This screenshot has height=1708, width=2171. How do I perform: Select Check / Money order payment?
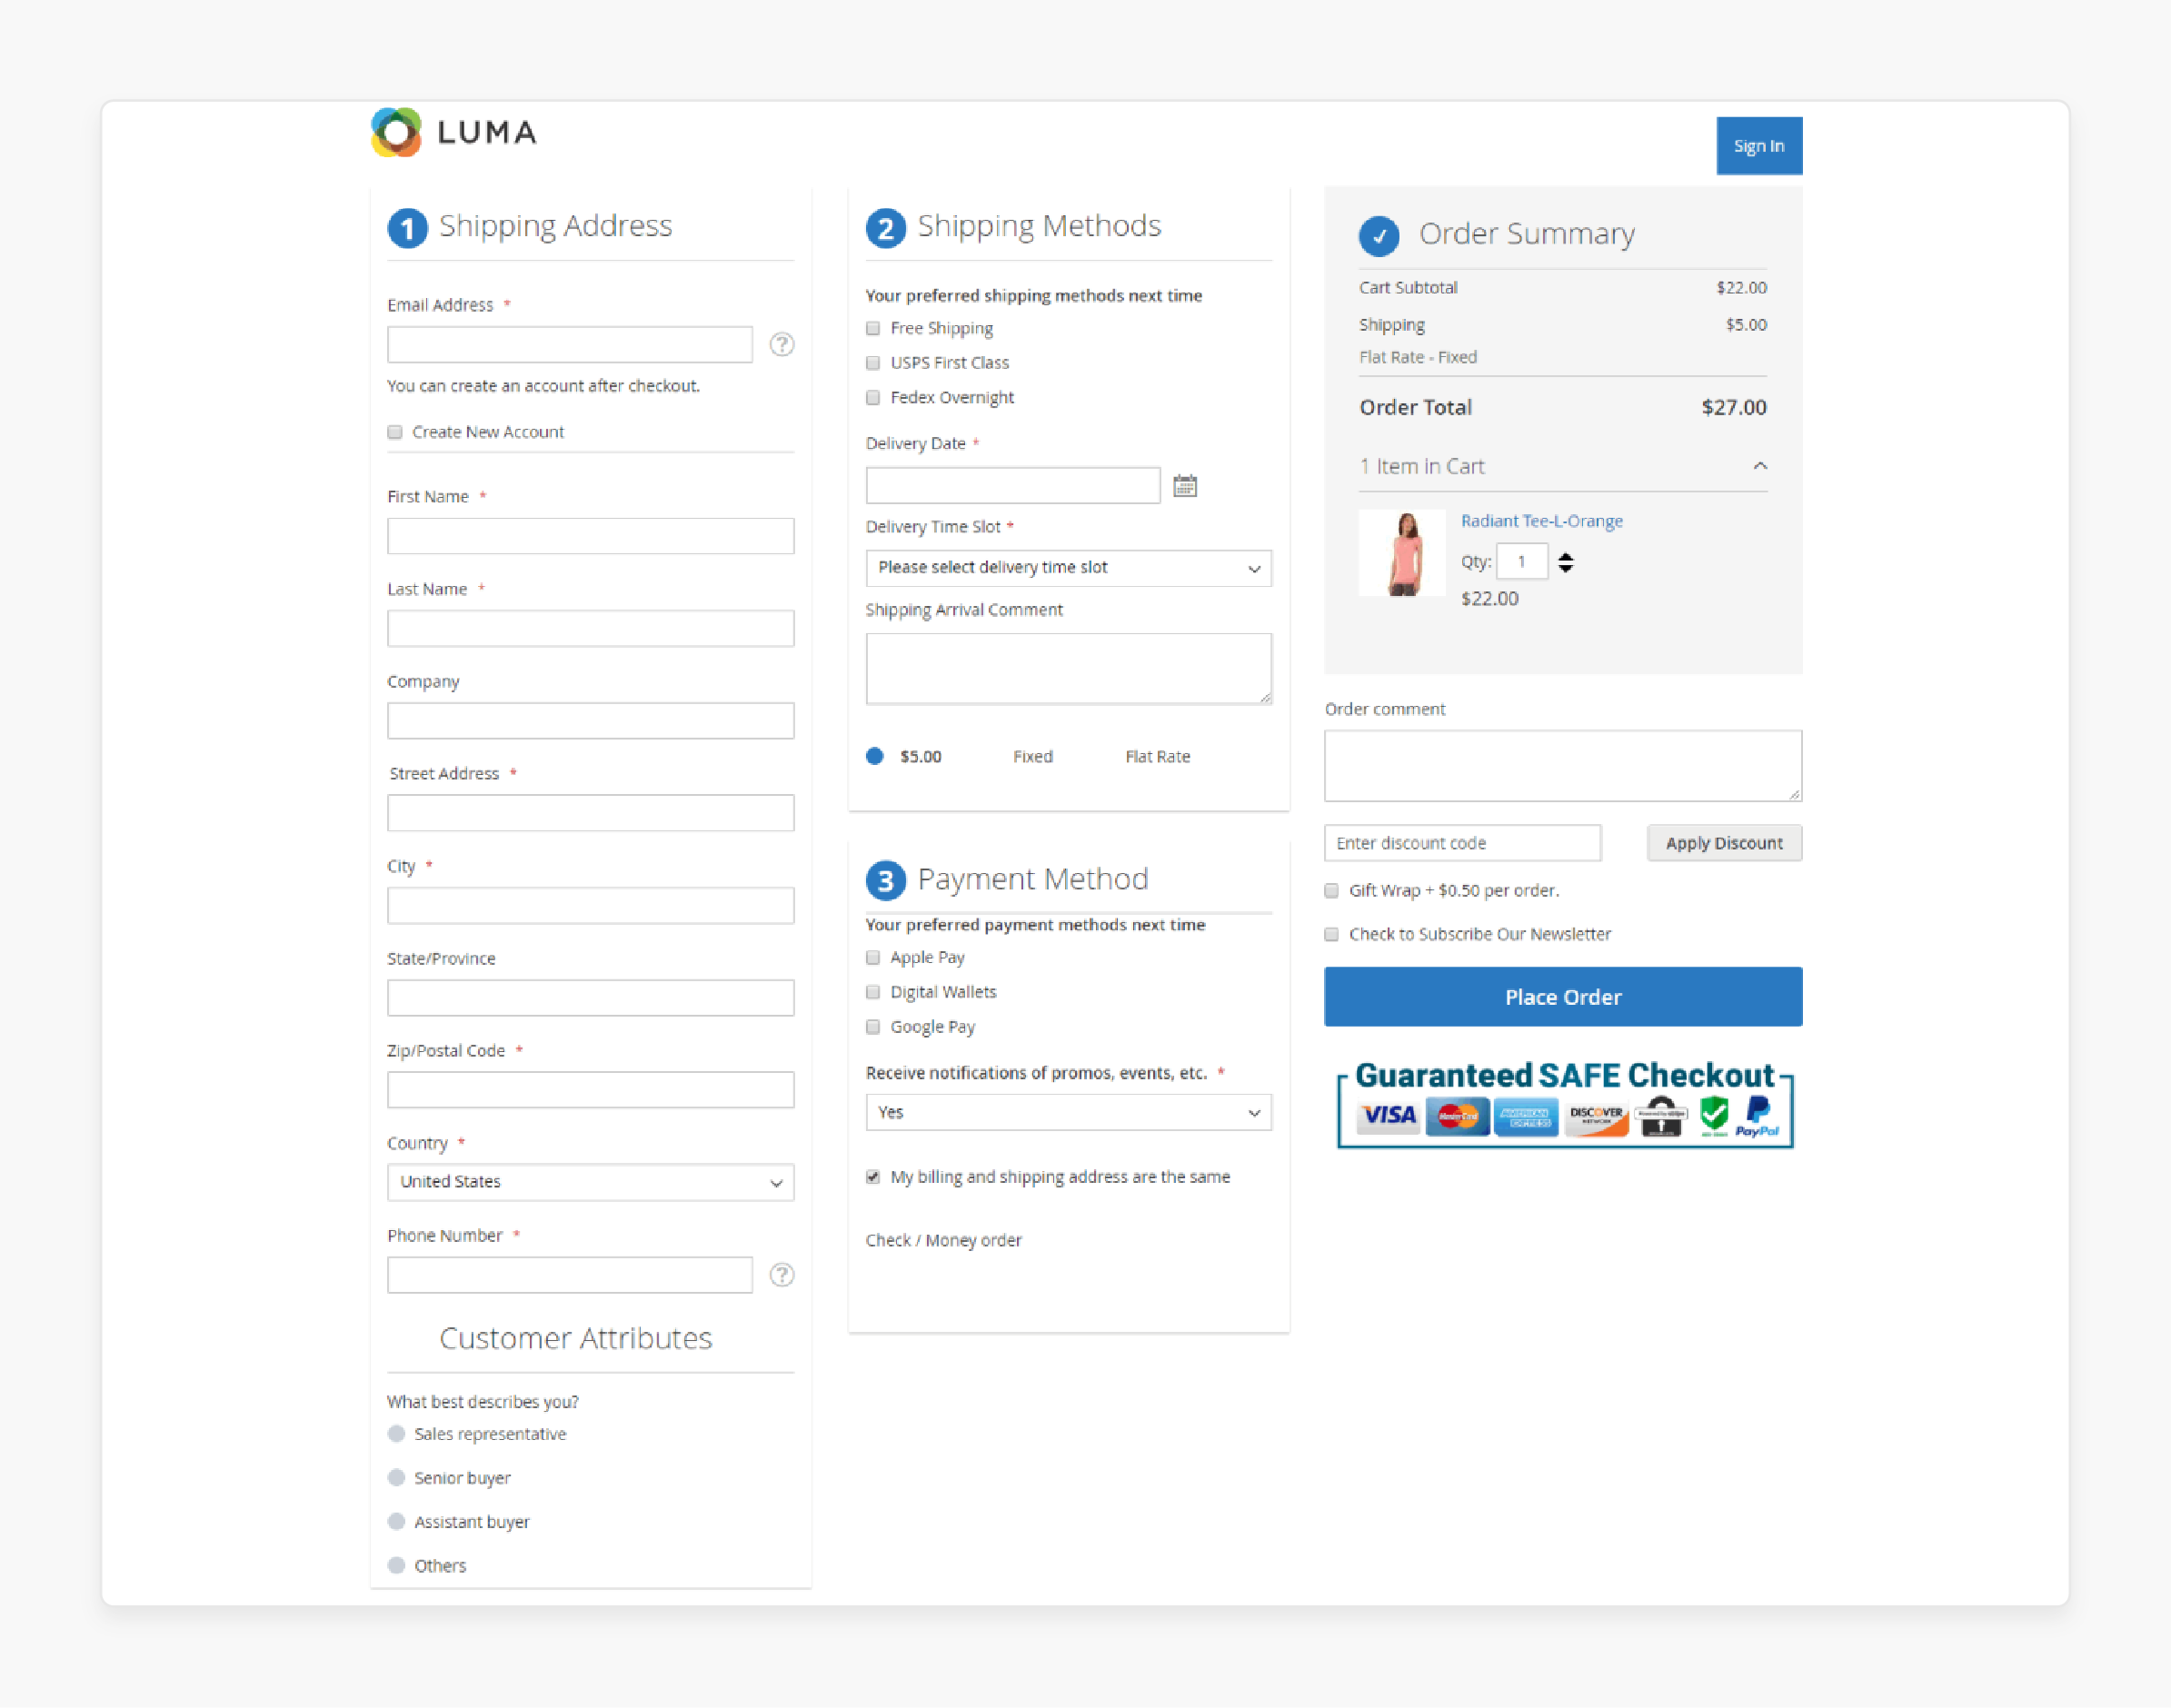click(943, 1240)
